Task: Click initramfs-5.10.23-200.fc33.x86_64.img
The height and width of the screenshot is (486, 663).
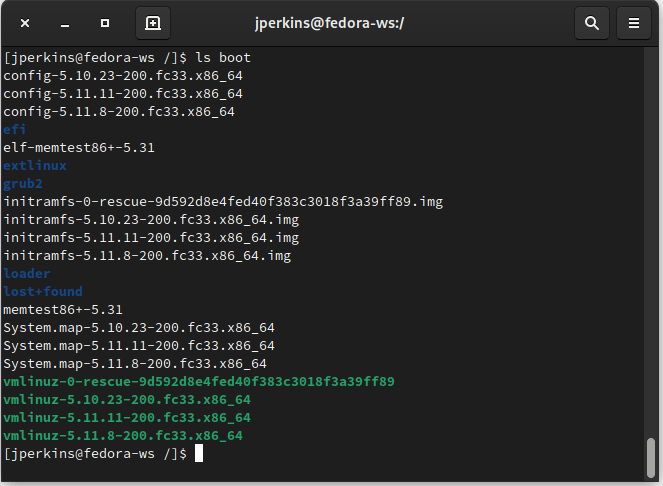Action: 151,220
